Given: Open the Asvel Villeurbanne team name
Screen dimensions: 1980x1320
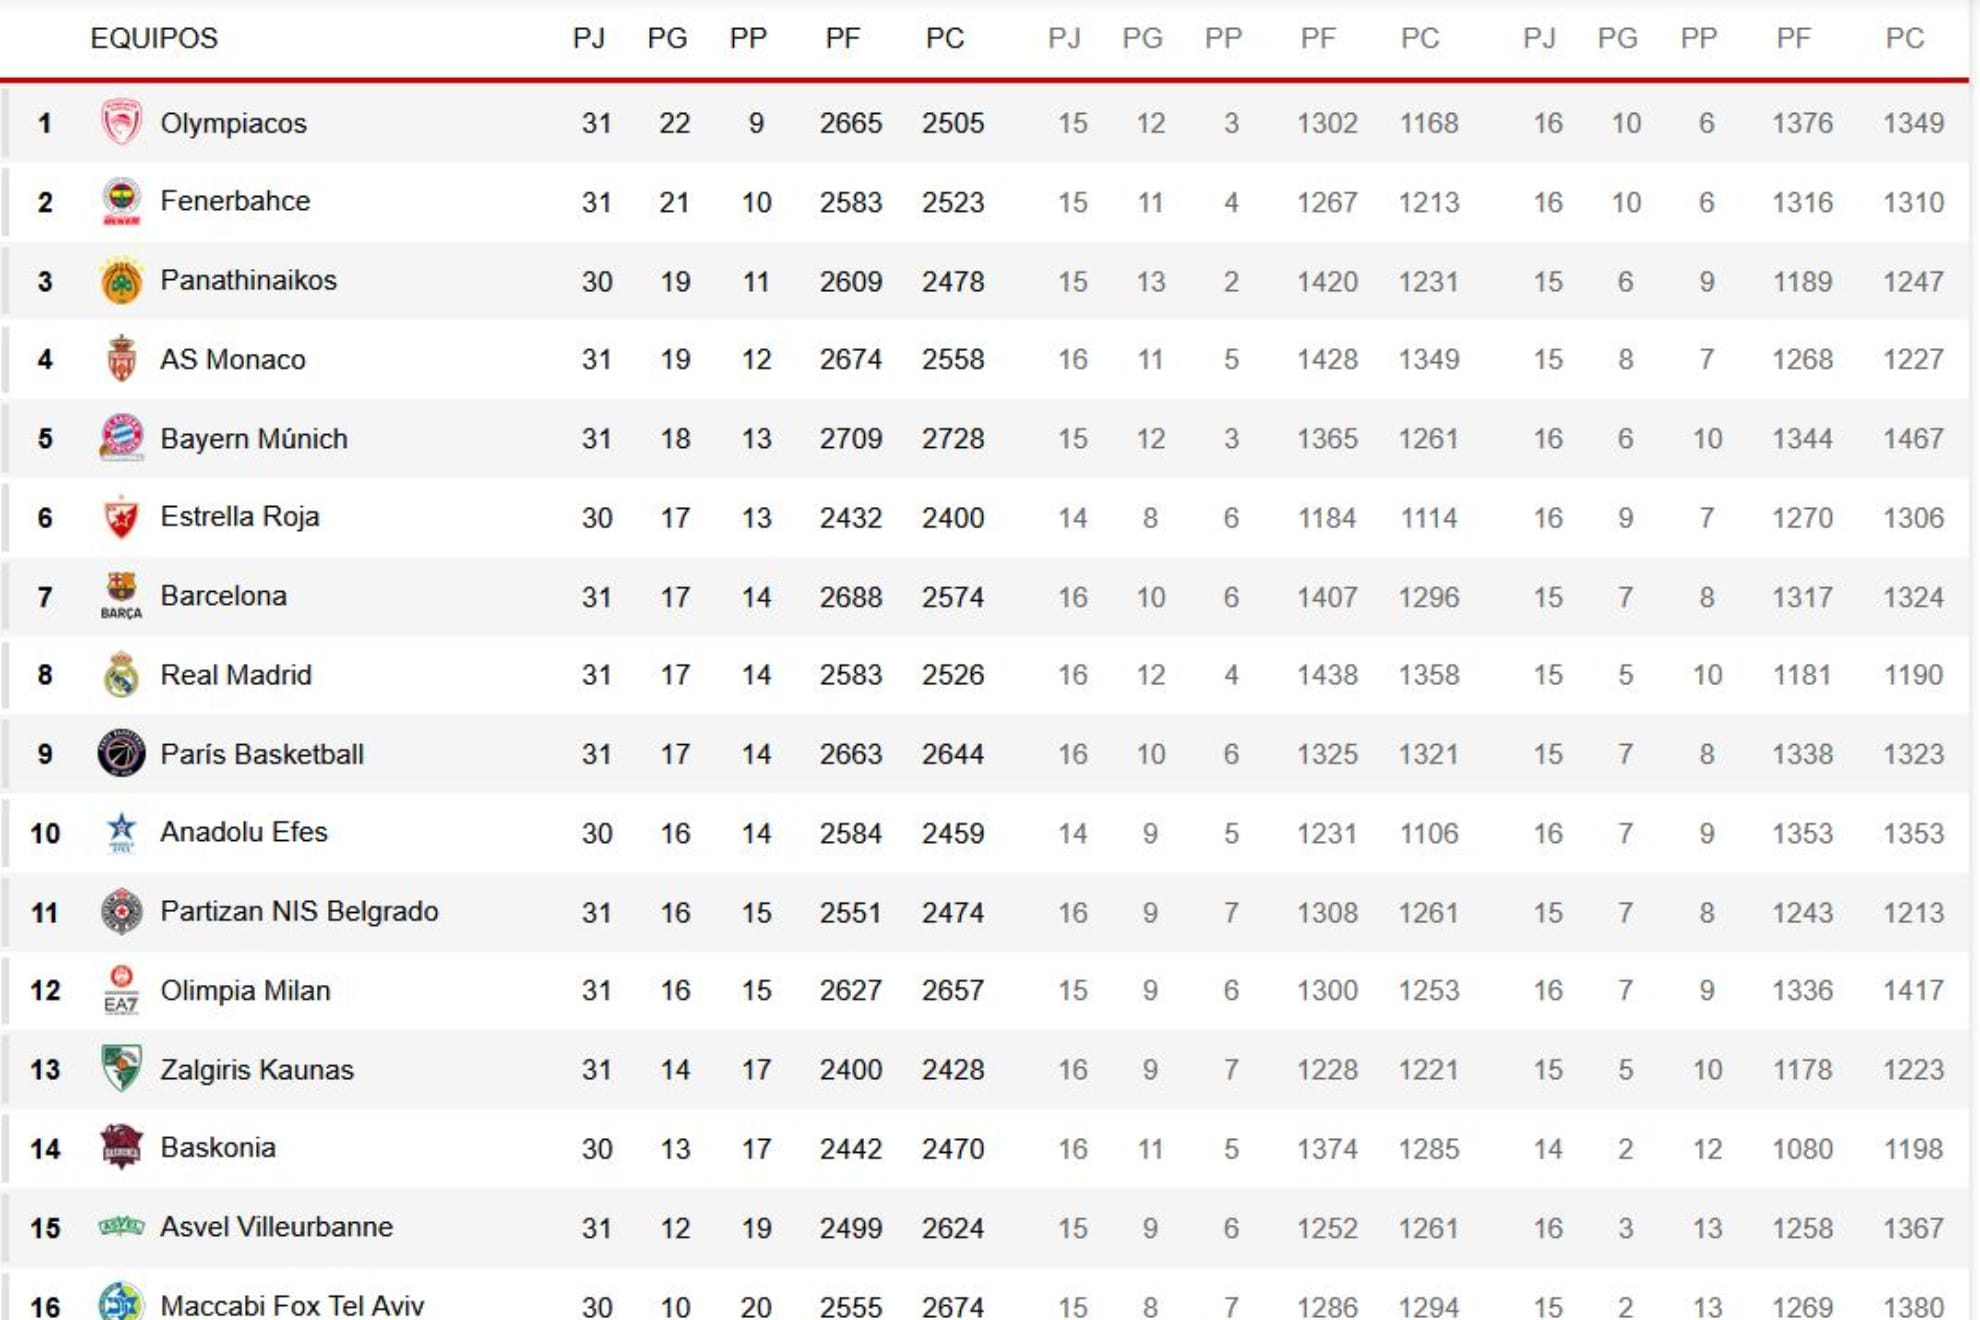Looking at the screenshot, I should point(276,1227).
